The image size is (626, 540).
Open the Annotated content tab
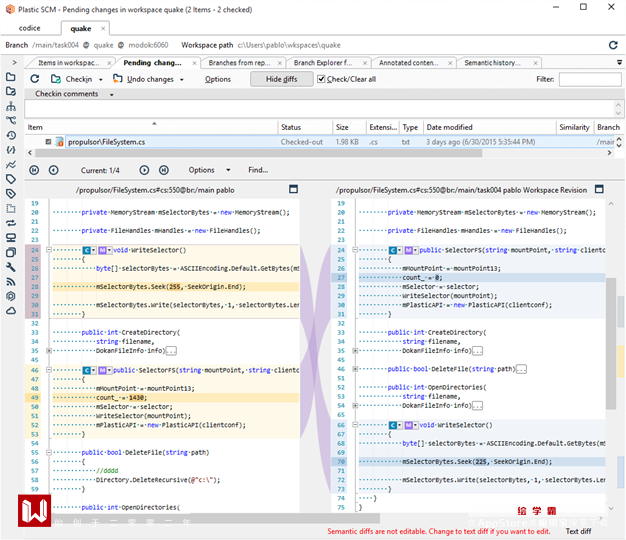(x=408, y=63)
